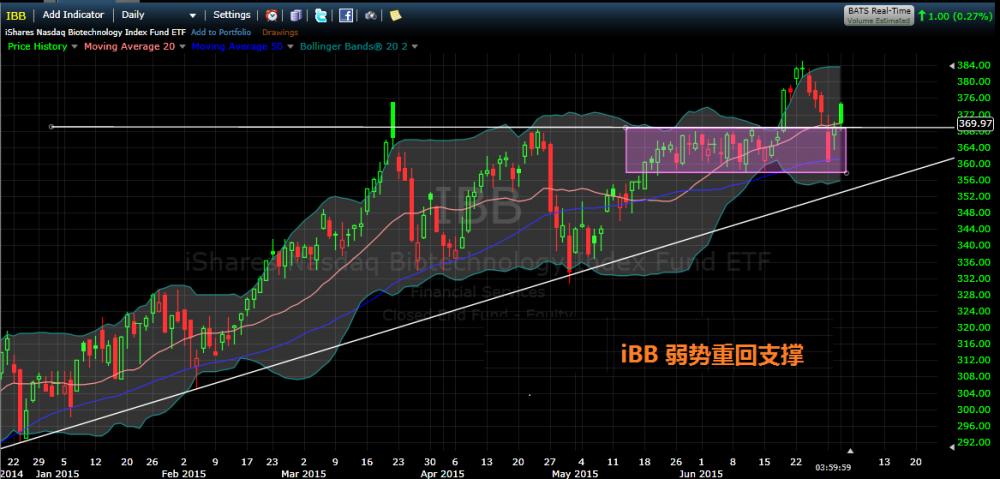This screenshot has height=479, width=1000.
Task: Click the stacked pages icon in toolbar
Action: pyautogui.click(x=296, y=15)
